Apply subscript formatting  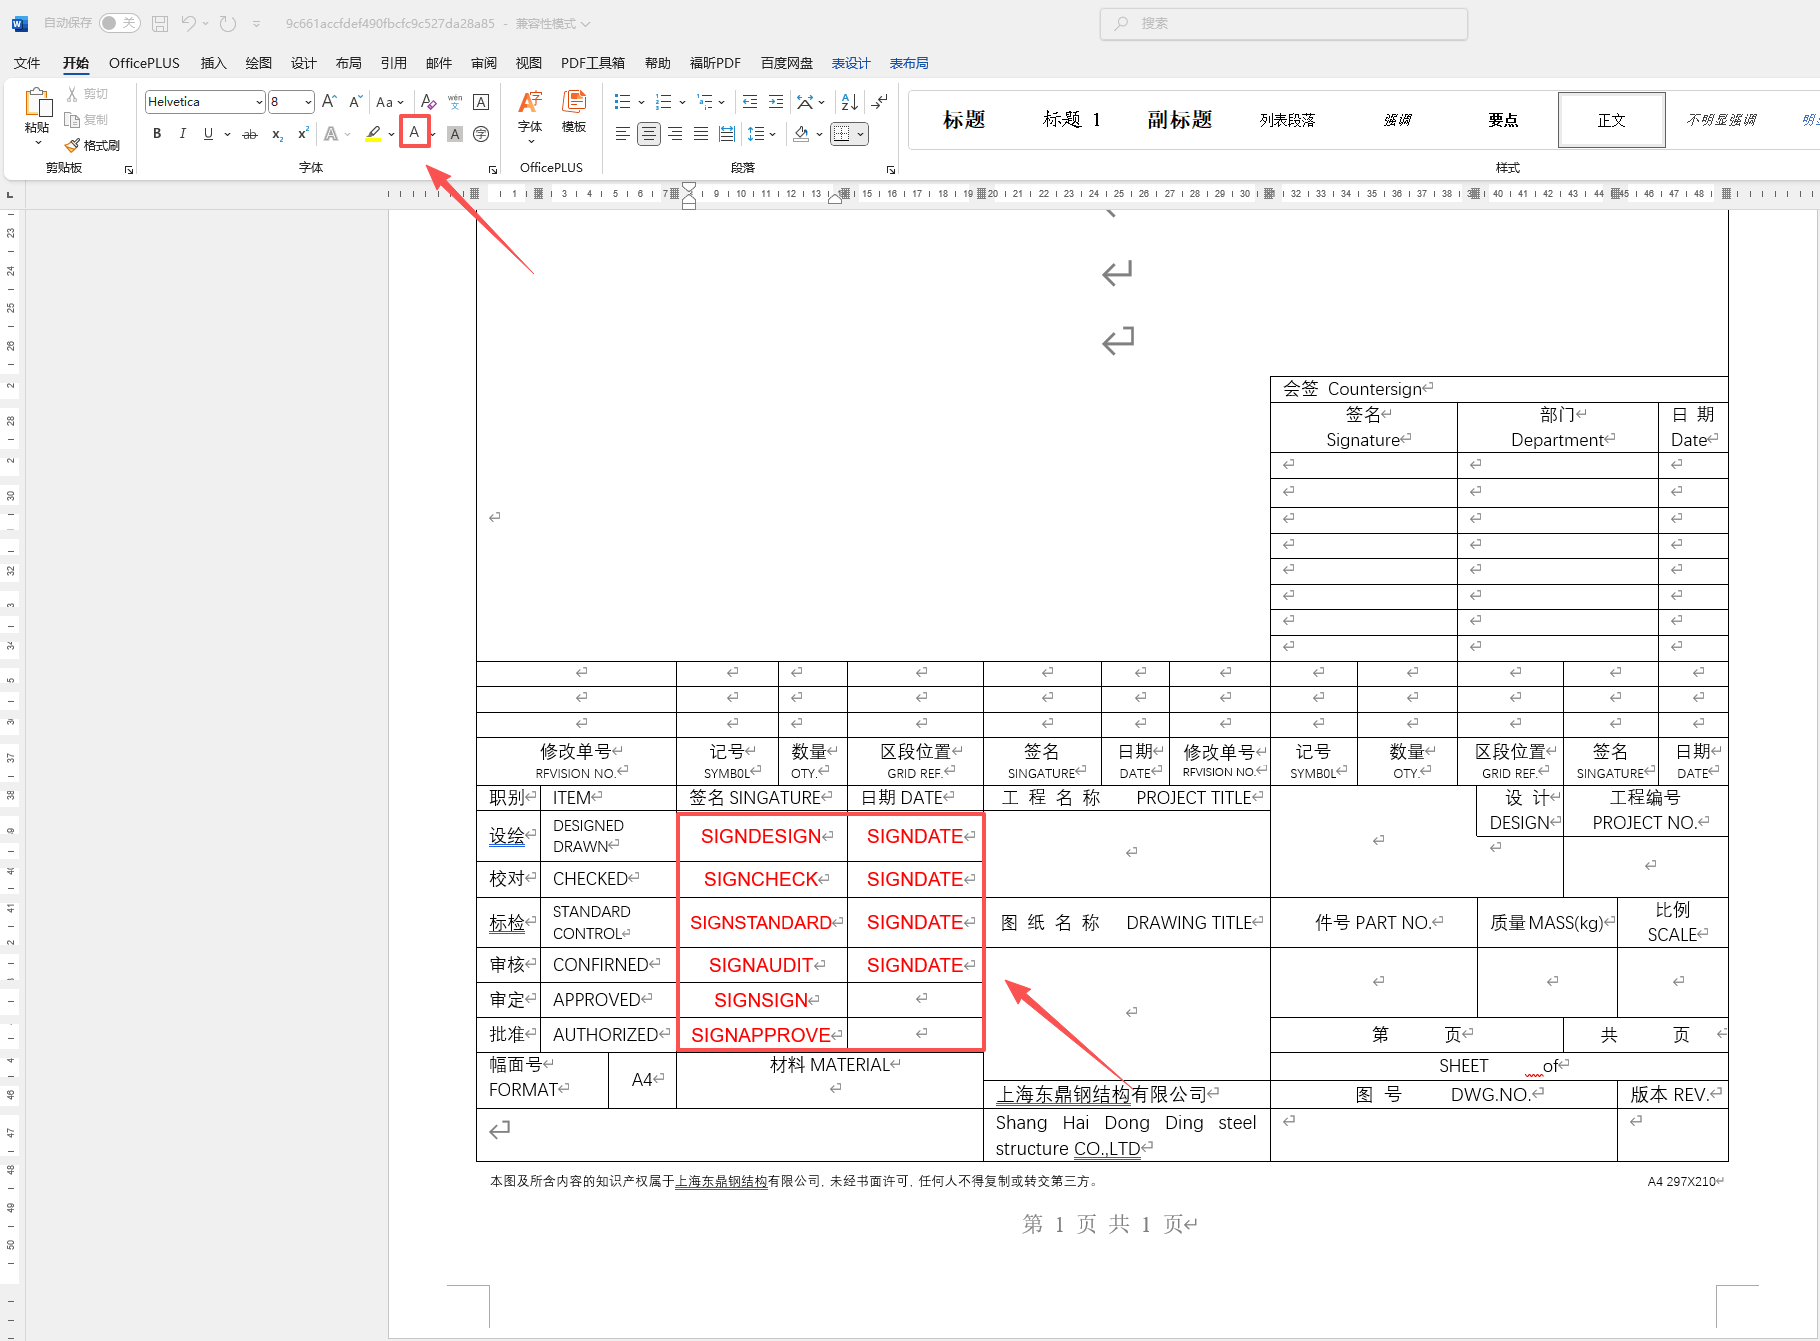[277, 134]
